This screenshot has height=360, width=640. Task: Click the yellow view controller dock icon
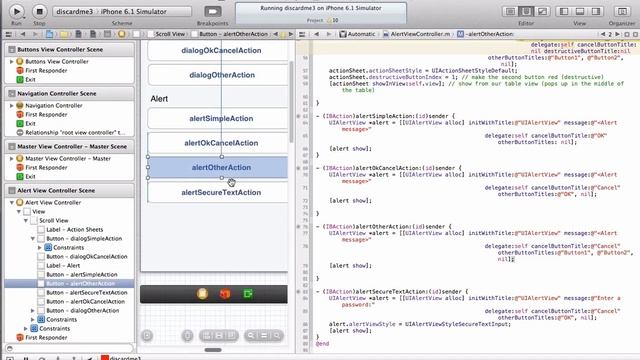202,294
